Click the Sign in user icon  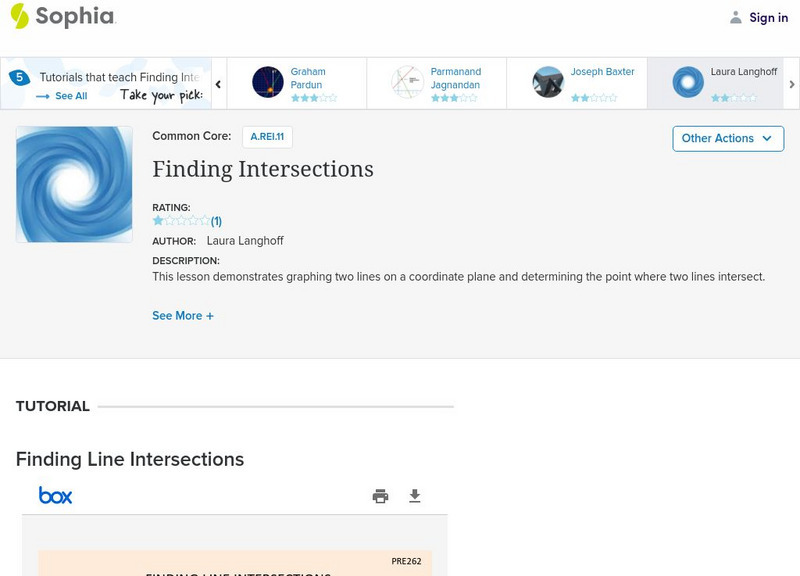736,17
